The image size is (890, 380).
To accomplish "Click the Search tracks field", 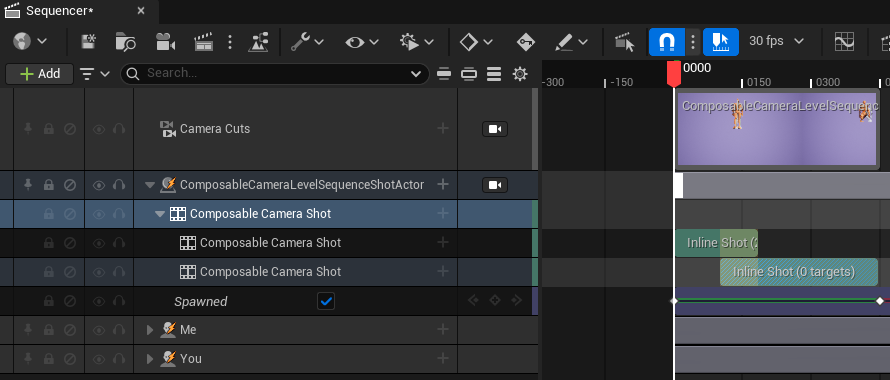I will click(x=275, y=74).
